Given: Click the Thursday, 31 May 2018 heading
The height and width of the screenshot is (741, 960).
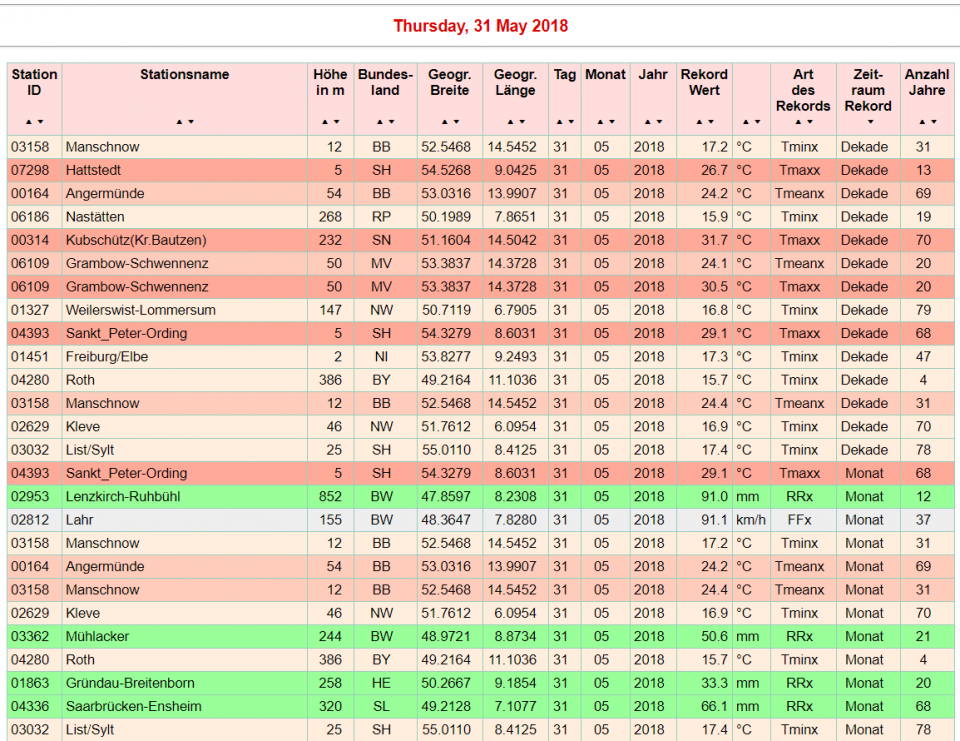Looking at the screenshot, I should click(x=480, y=26).
